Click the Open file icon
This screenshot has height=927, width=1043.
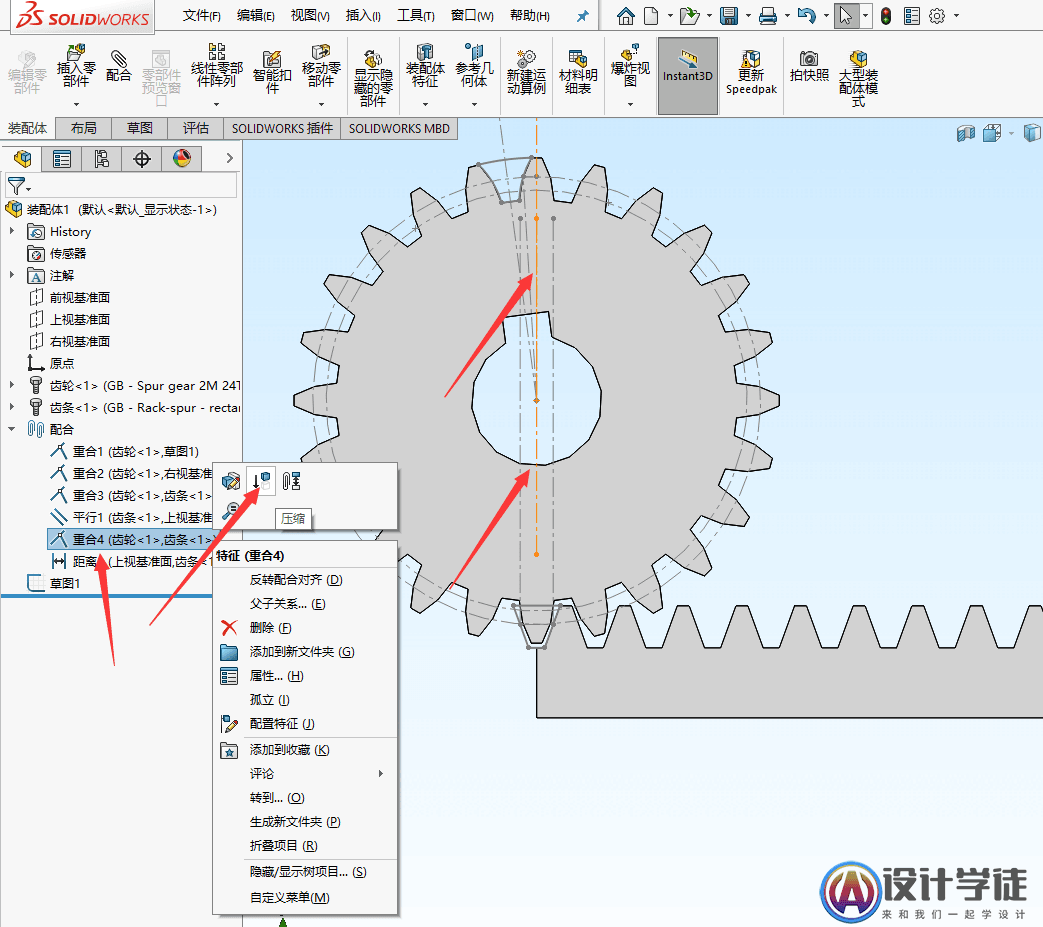[x=690, y=16]
